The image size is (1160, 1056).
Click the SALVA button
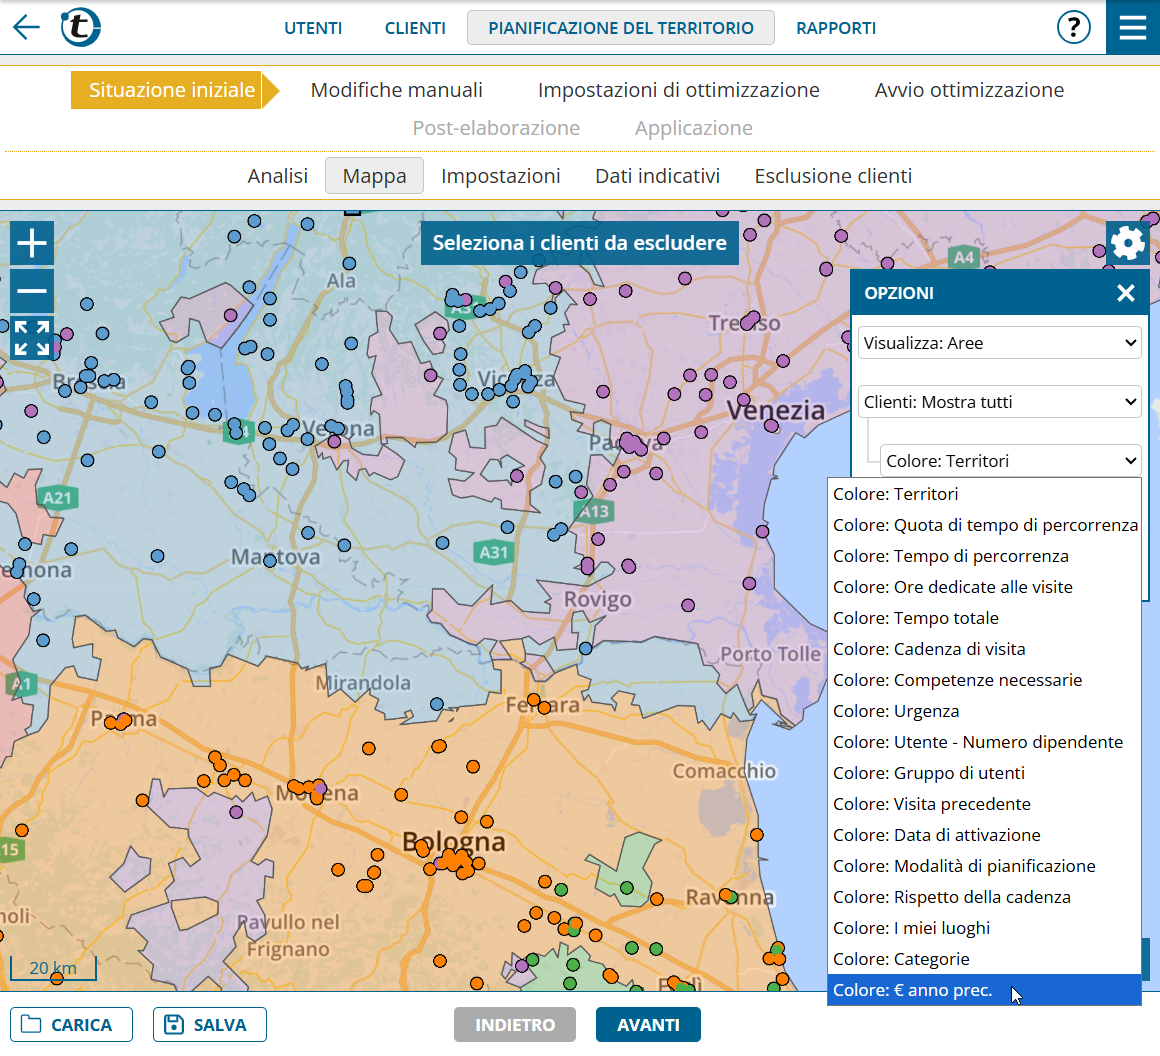tap(209, 1025)
